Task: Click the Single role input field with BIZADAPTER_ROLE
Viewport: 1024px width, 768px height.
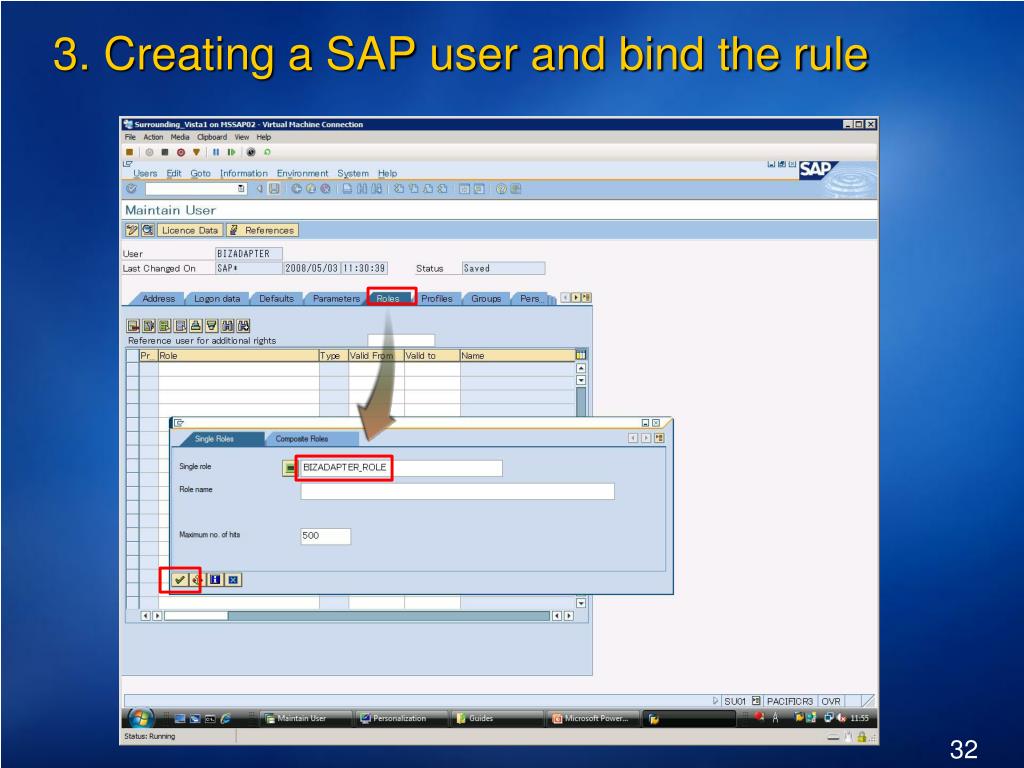Action: (x=401, y=468)
